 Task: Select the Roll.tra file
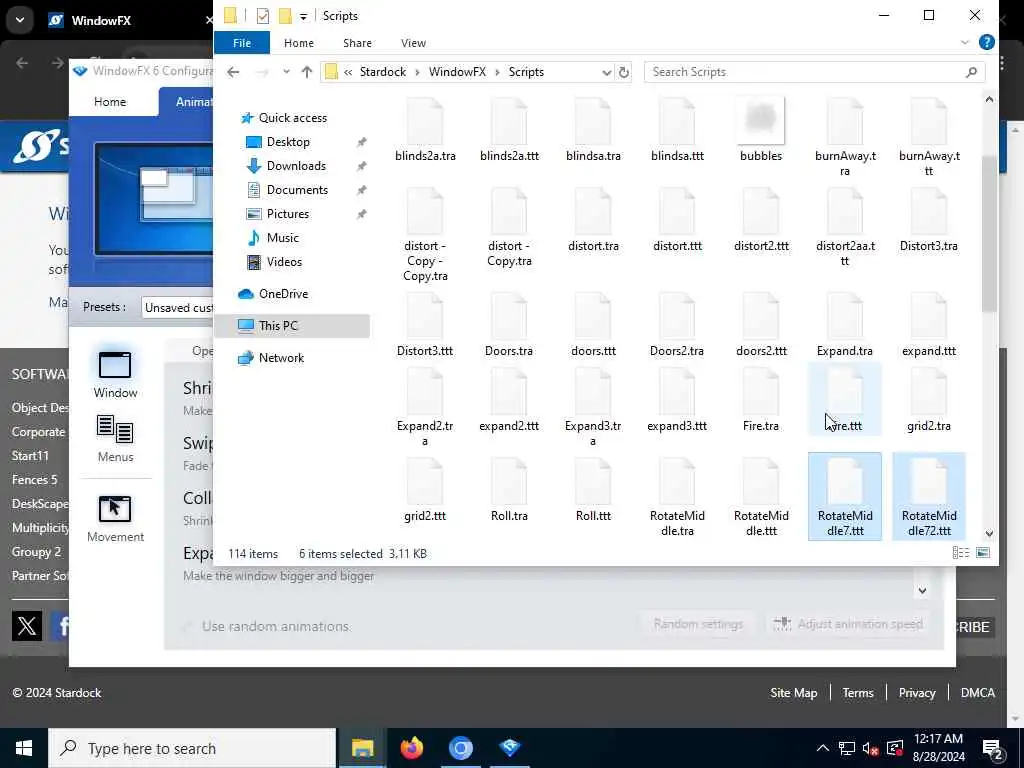click(509, 490)
